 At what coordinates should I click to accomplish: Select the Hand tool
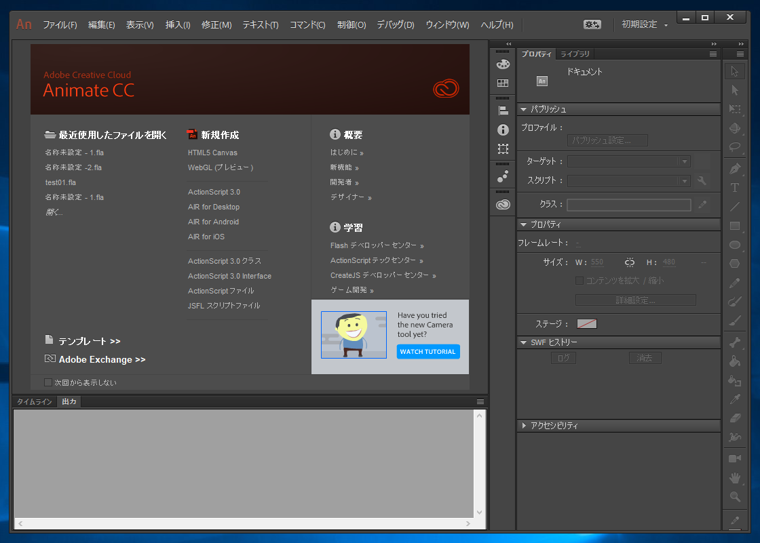(735, 478)
